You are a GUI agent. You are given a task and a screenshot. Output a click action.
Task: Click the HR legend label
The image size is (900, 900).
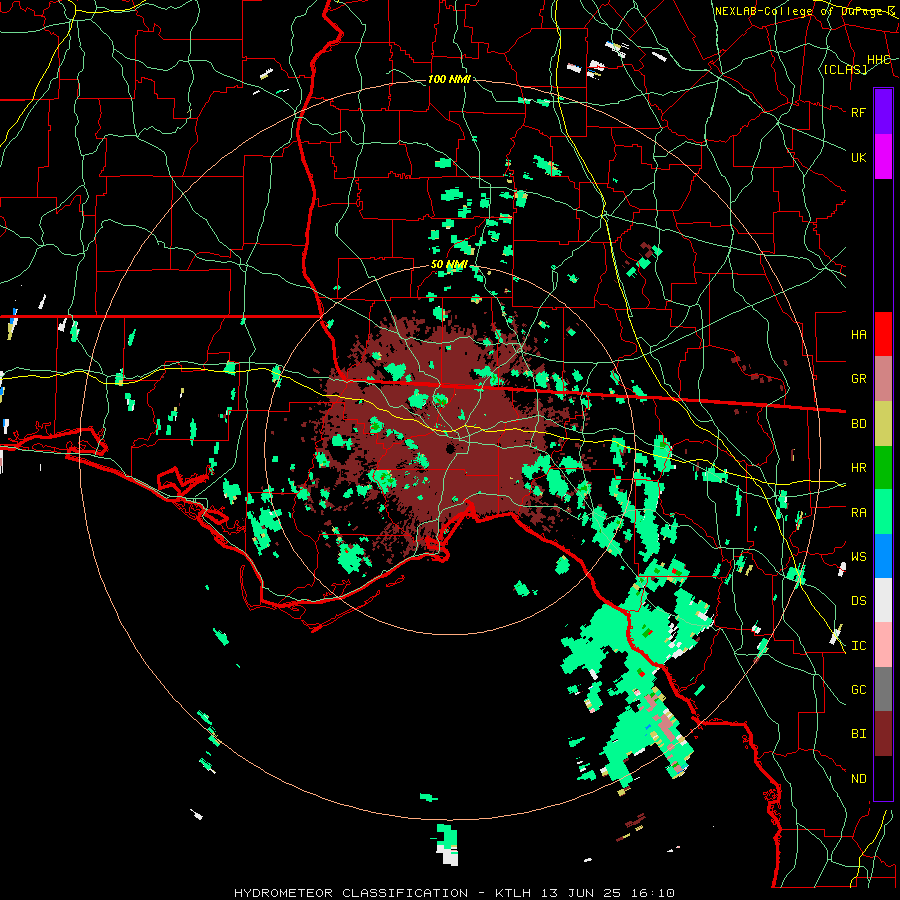coord(859,468)
